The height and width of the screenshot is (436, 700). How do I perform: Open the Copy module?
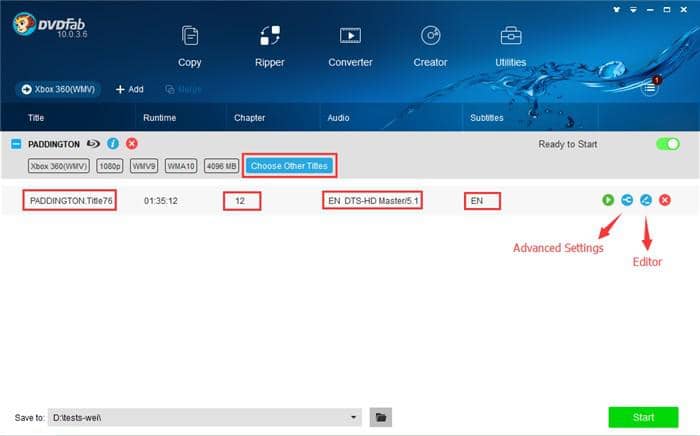tap(190, 46)
